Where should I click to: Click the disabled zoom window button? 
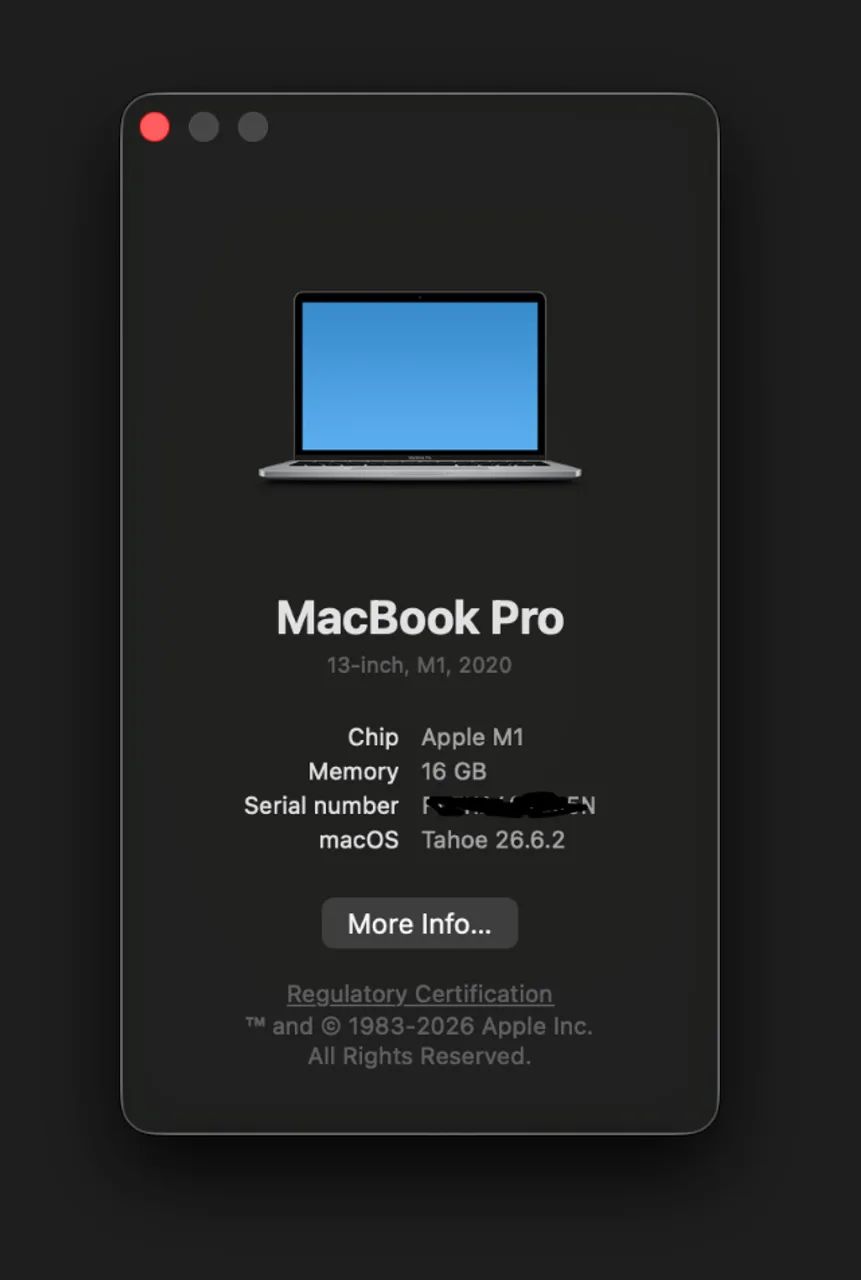click(x=253, y=127)
